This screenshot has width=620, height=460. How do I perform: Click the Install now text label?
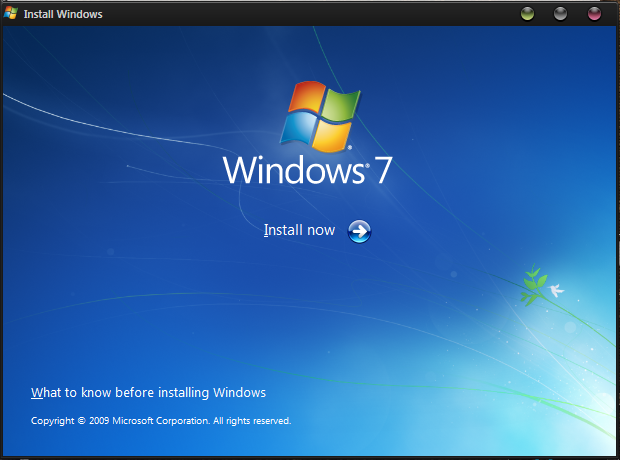pos(299,230)
